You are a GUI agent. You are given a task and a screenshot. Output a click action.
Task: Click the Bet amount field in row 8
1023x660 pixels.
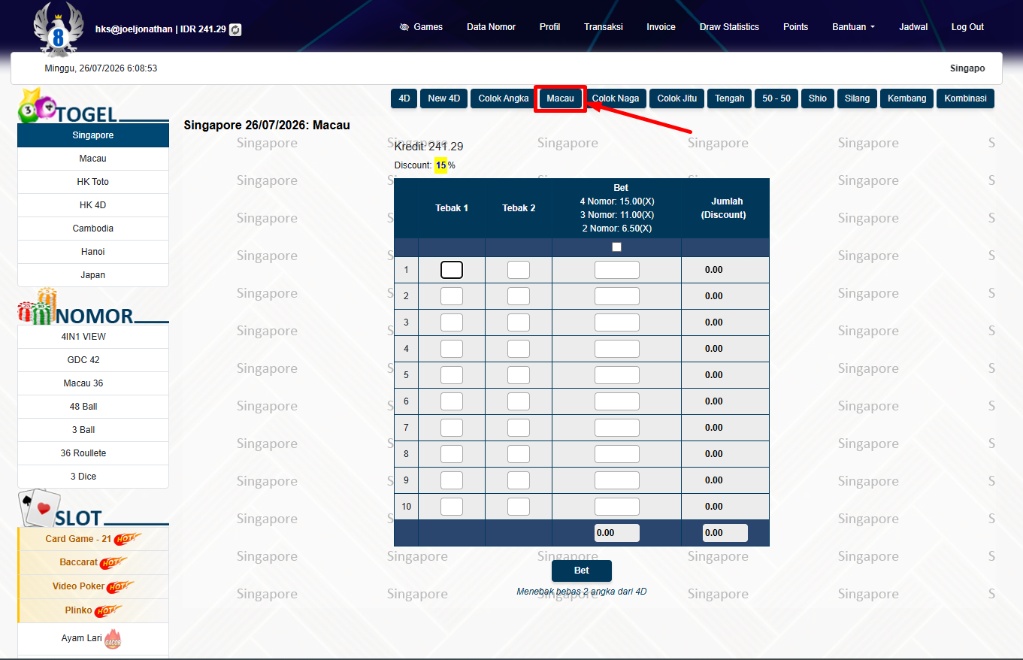click(x=617, y=454)
